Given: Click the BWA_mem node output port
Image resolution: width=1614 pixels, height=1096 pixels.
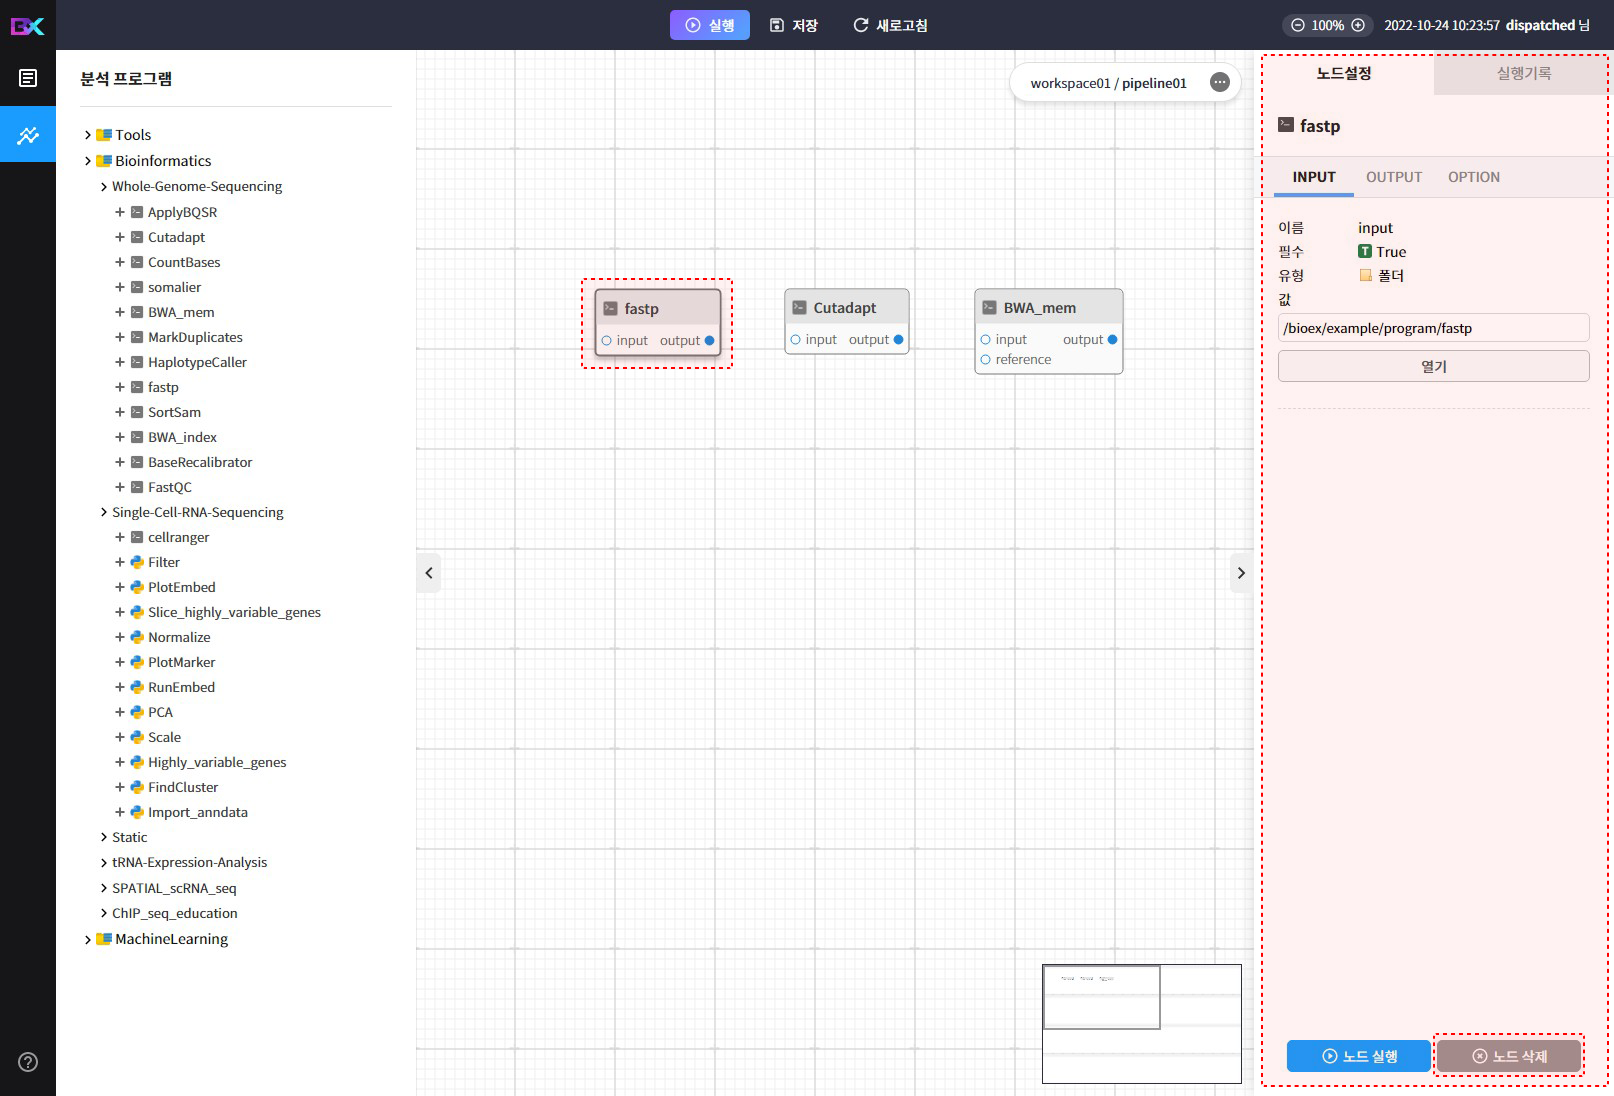Looking at the screenshot, I should click(1112, 340).
